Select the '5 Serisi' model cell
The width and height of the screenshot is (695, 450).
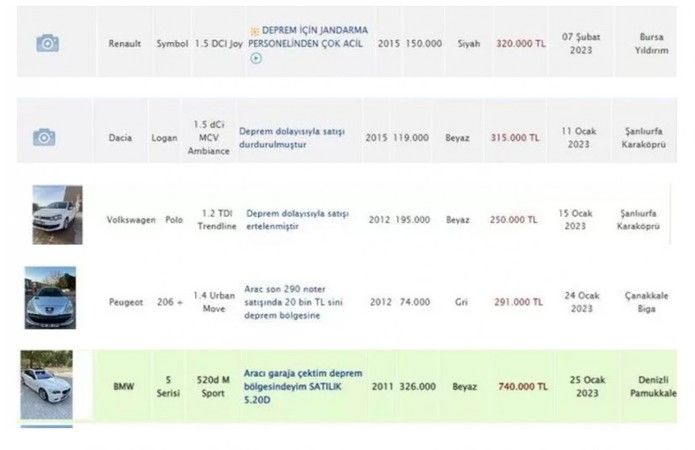click(168, 387)
